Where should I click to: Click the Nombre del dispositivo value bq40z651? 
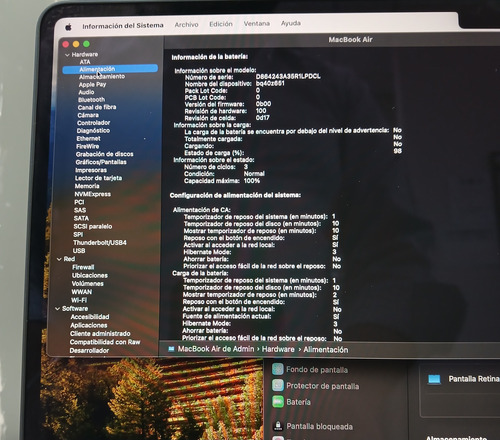point(270,83)
